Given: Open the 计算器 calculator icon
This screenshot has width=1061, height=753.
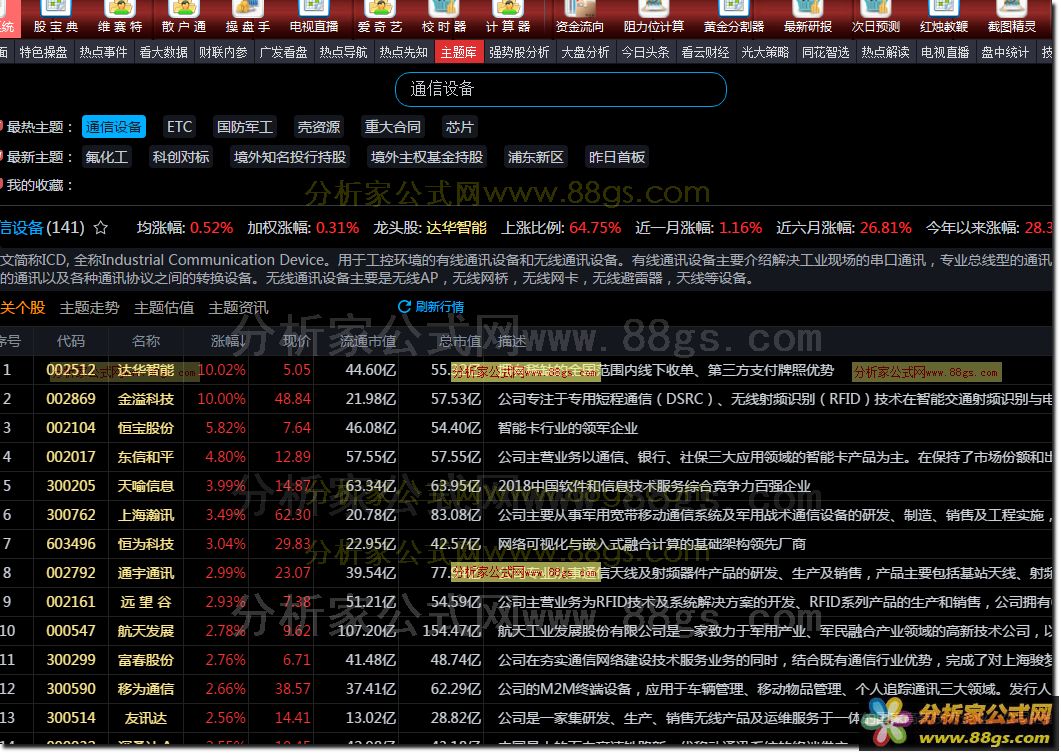Looking at the screenshot, I should click(x=507, y=17).
